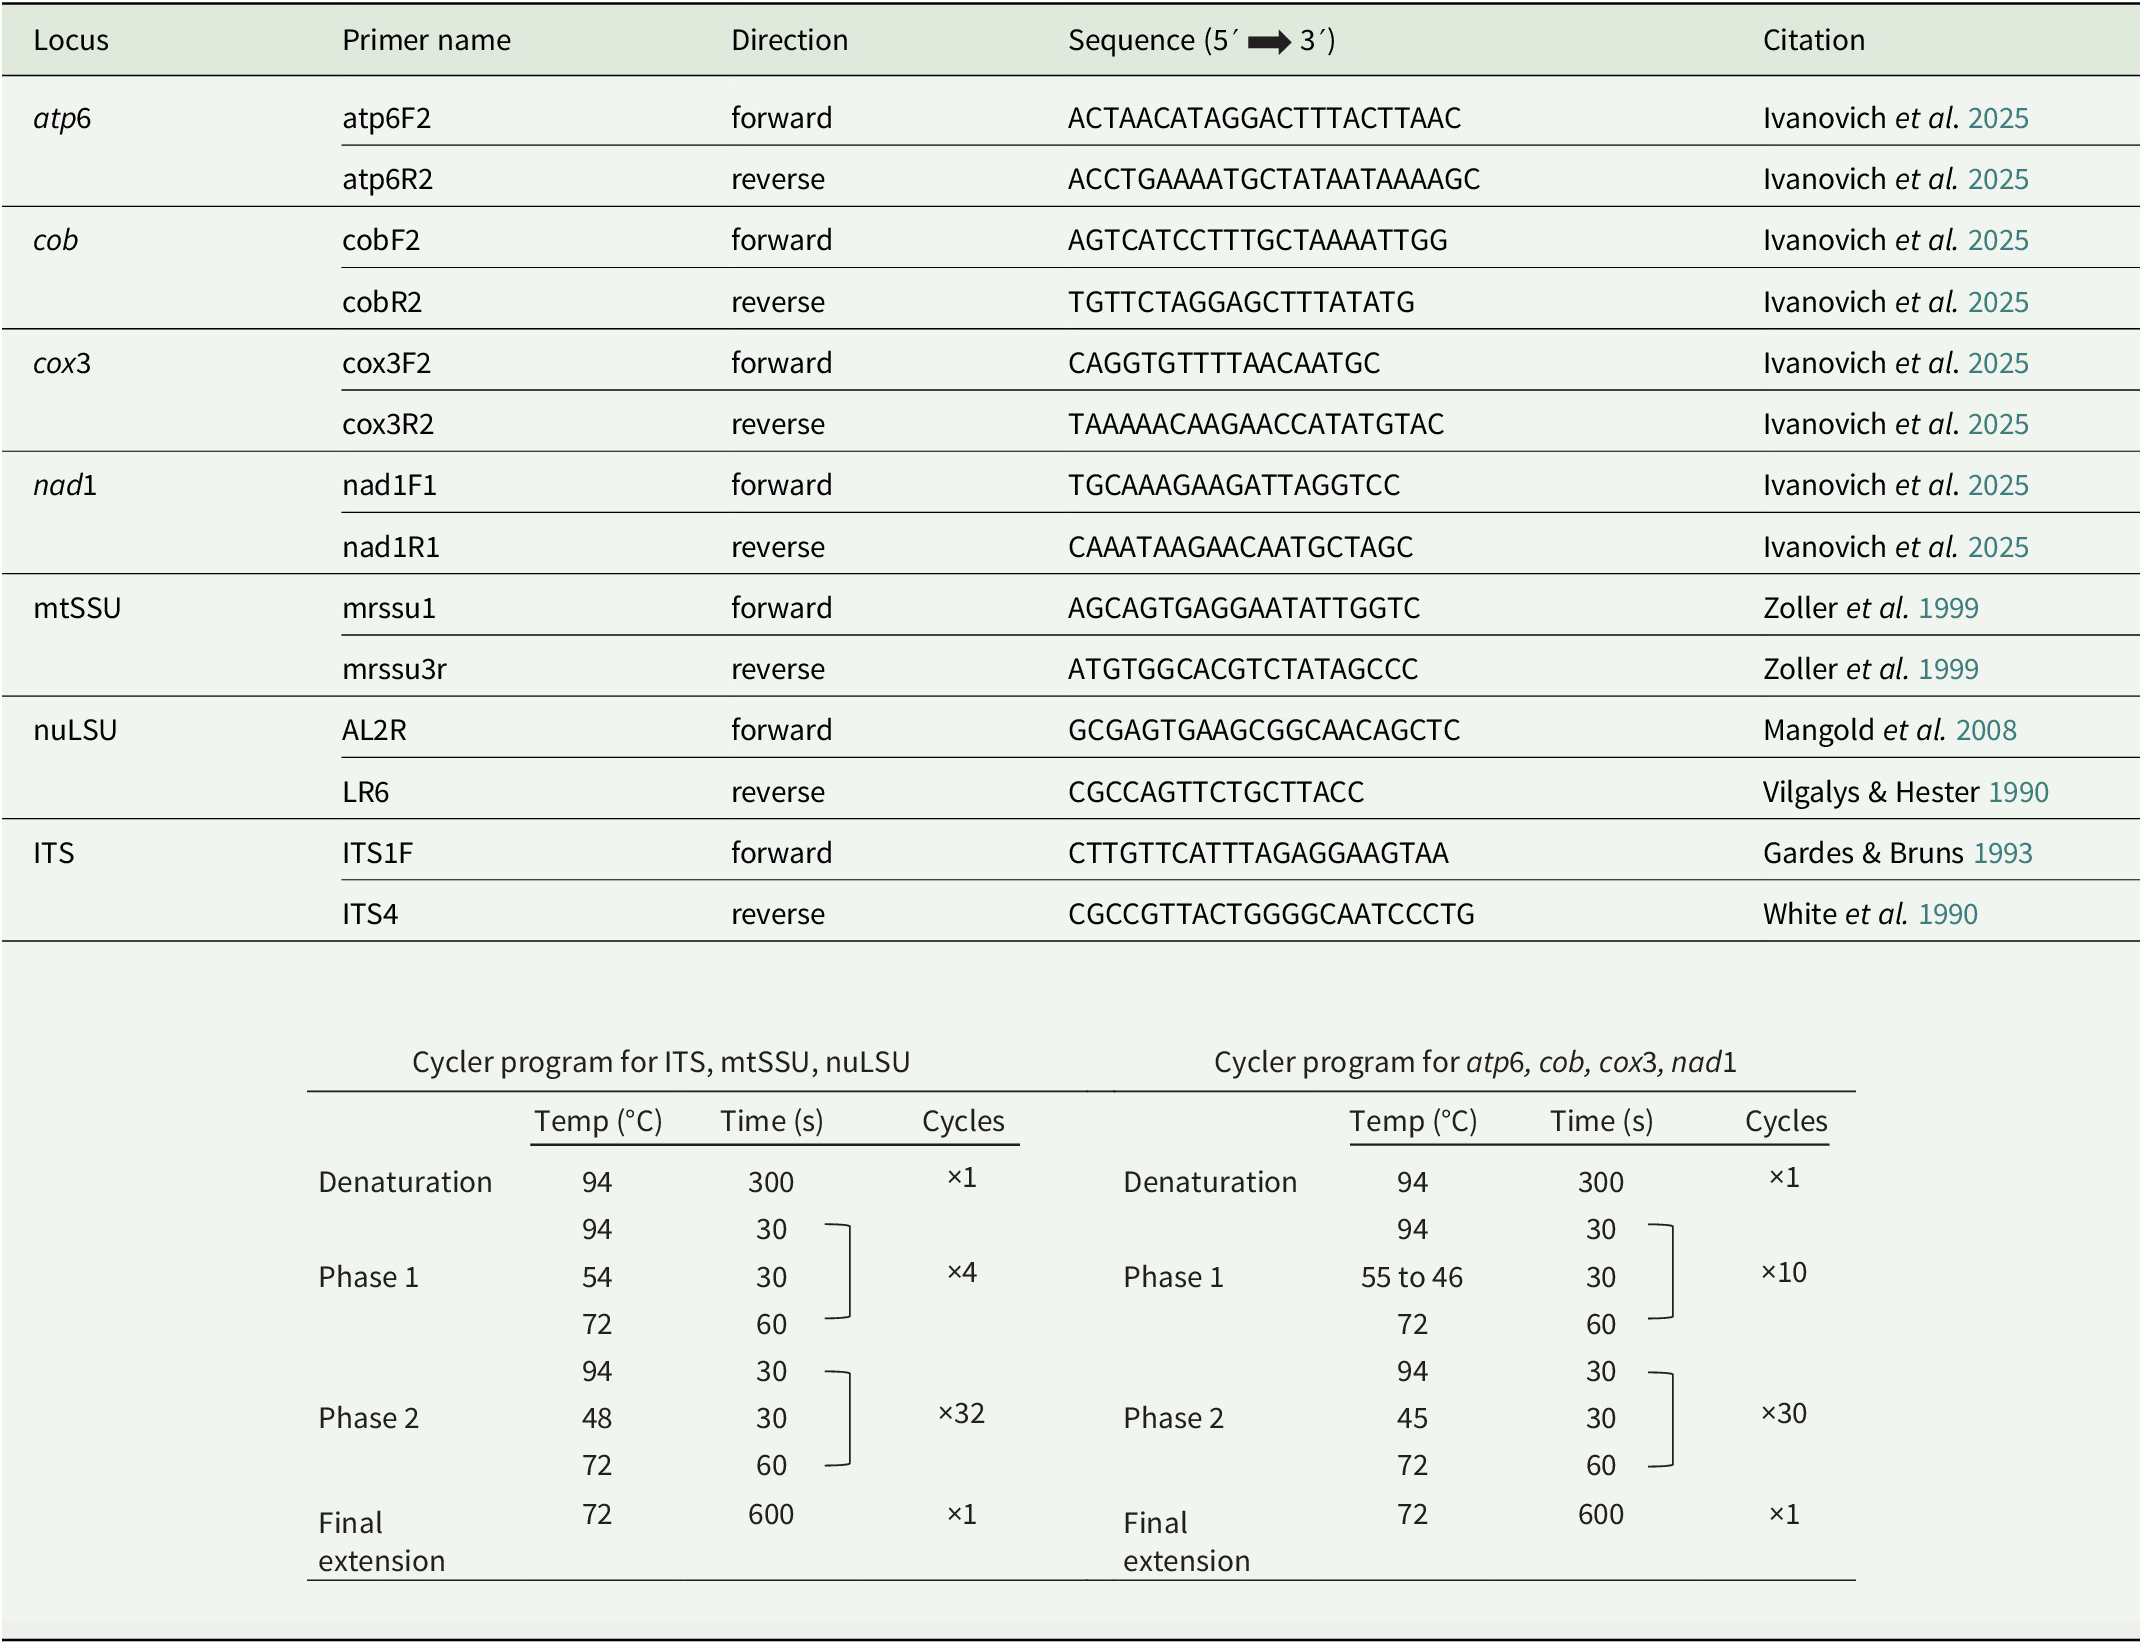The height and width of the screenshot is (1644, 2142).
Task: Click the arrow icon in Sequence header
Action: point(1269,42)
